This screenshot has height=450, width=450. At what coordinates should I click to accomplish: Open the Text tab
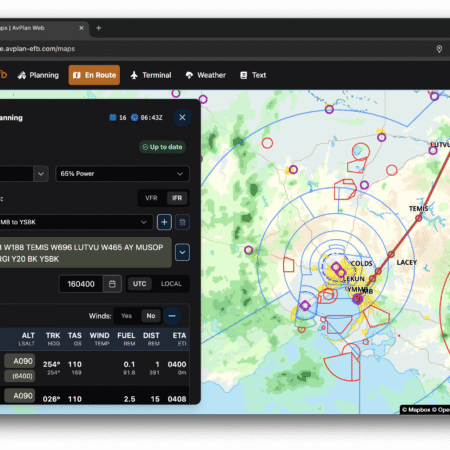tap(253, 75)
